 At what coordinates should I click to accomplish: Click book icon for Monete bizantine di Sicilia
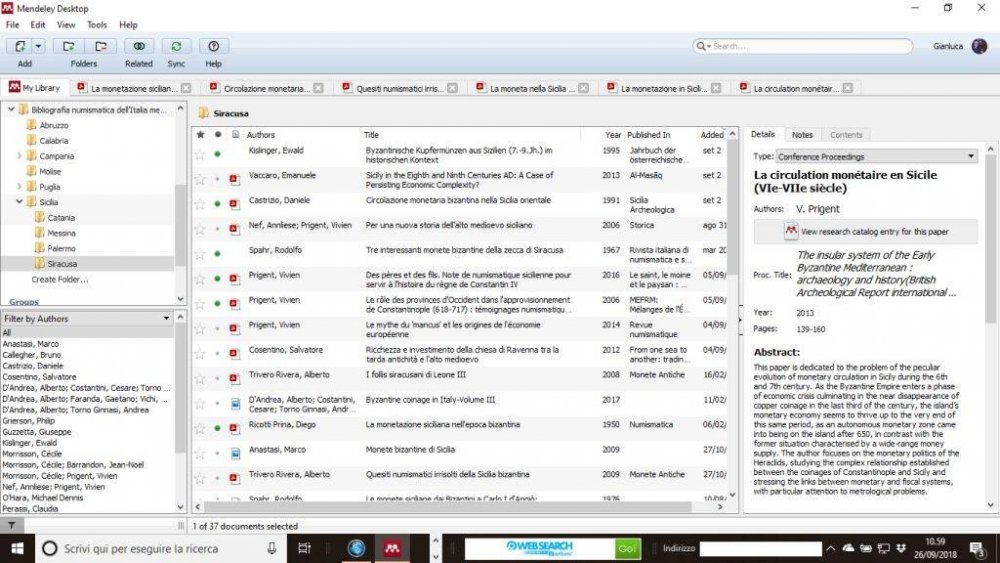tap(235, 453)
